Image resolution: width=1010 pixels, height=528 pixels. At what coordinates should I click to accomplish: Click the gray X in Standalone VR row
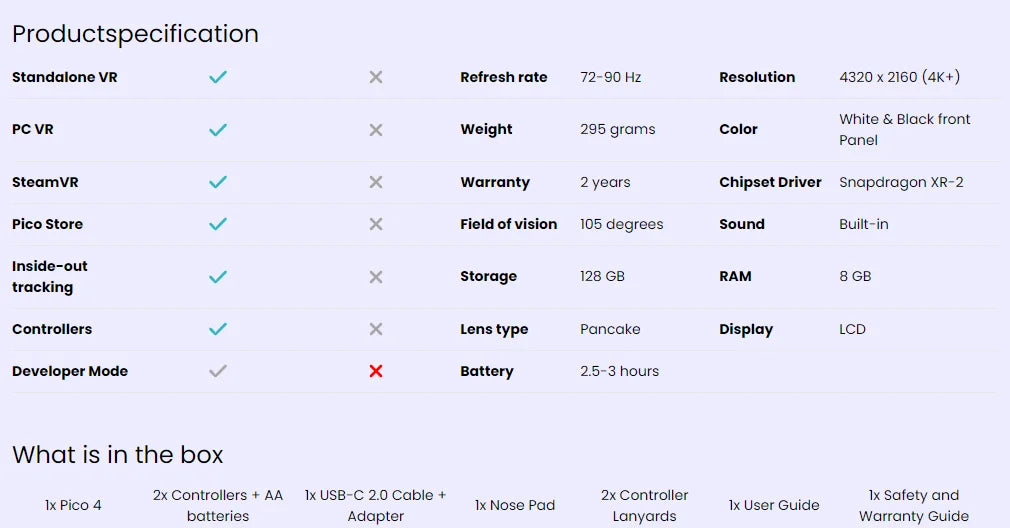[x=376, y=77]
